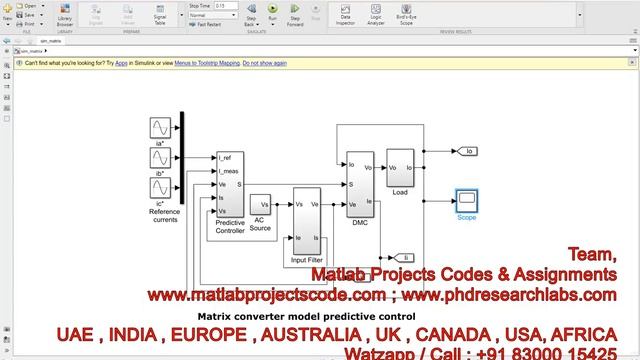Expand the Prepare gallery dropdown arrow
Image resolution: width=640 pixels, height=360 pixels.
[x=182, y=15]
